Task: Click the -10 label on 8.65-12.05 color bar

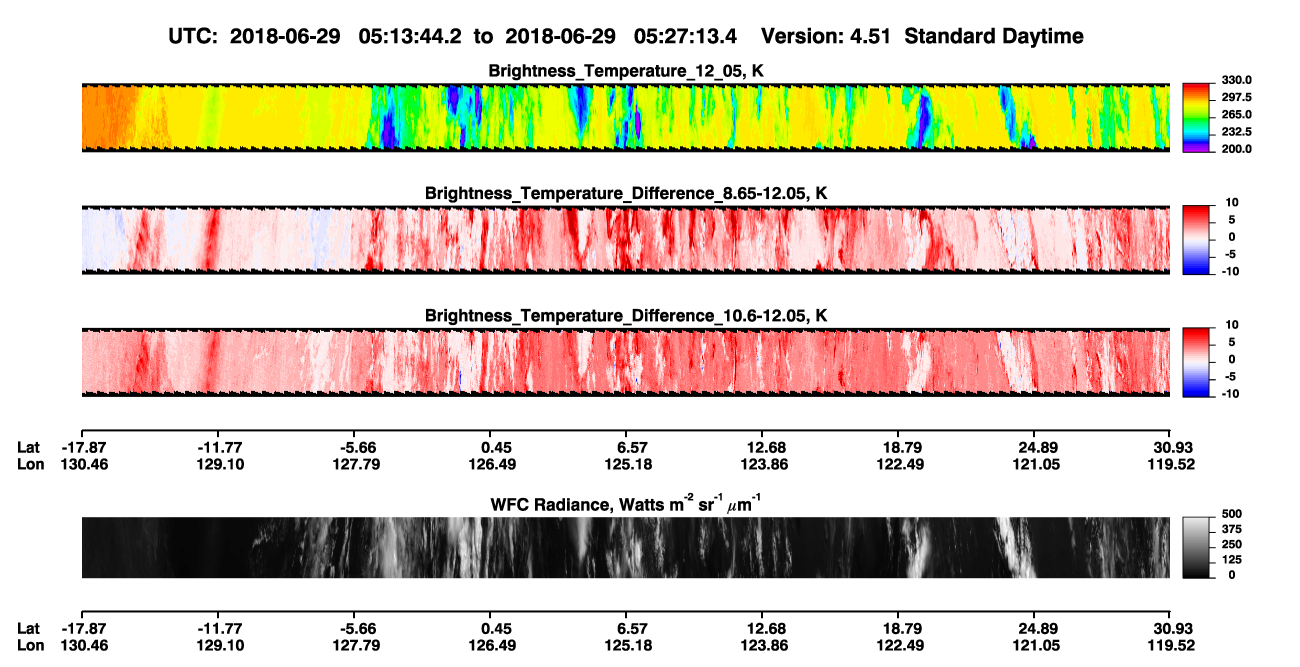Action: pyautogui.click(x=1229, y=271)
